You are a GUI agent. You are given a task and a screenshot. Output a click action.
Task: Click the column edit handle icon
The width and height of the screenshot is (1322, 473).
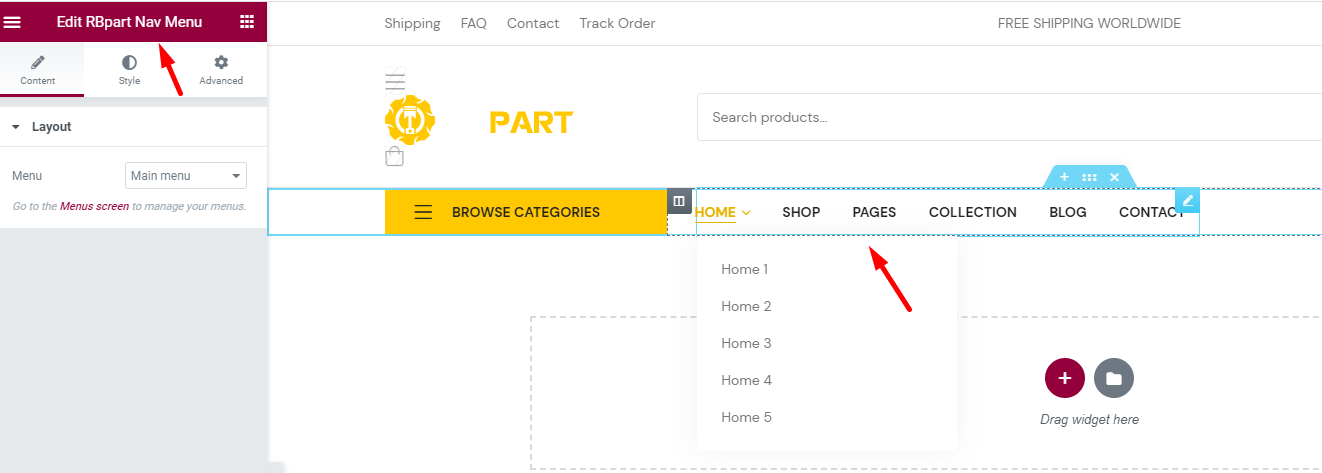[x=679, y=201]
